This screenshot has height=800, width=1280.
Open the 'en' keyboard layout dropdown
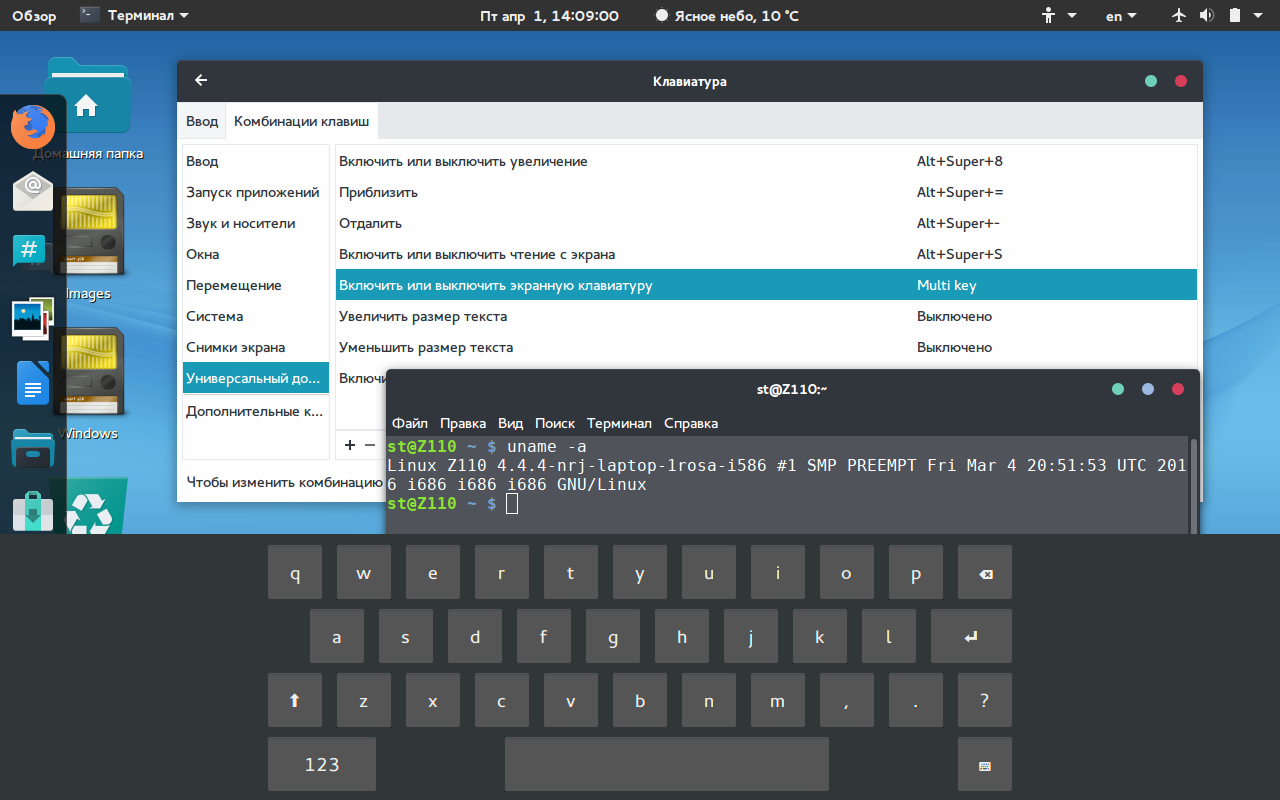[x=1121, y=15]
